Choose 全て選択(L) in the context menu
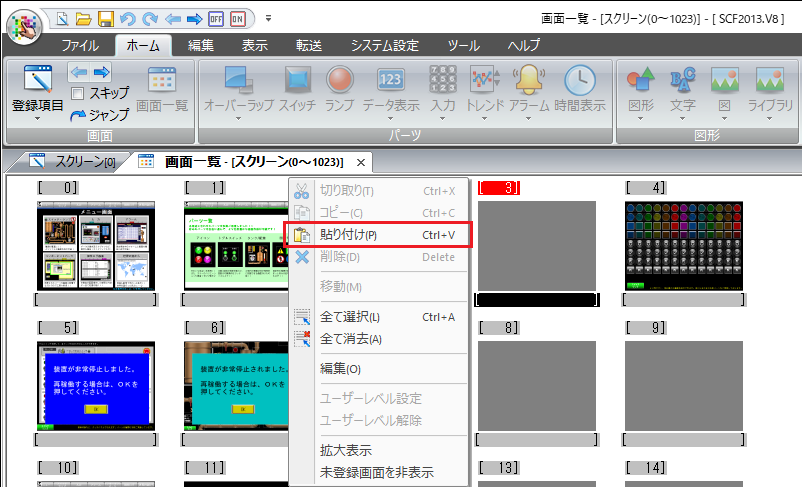802x487 pixels. pos(349,317)
